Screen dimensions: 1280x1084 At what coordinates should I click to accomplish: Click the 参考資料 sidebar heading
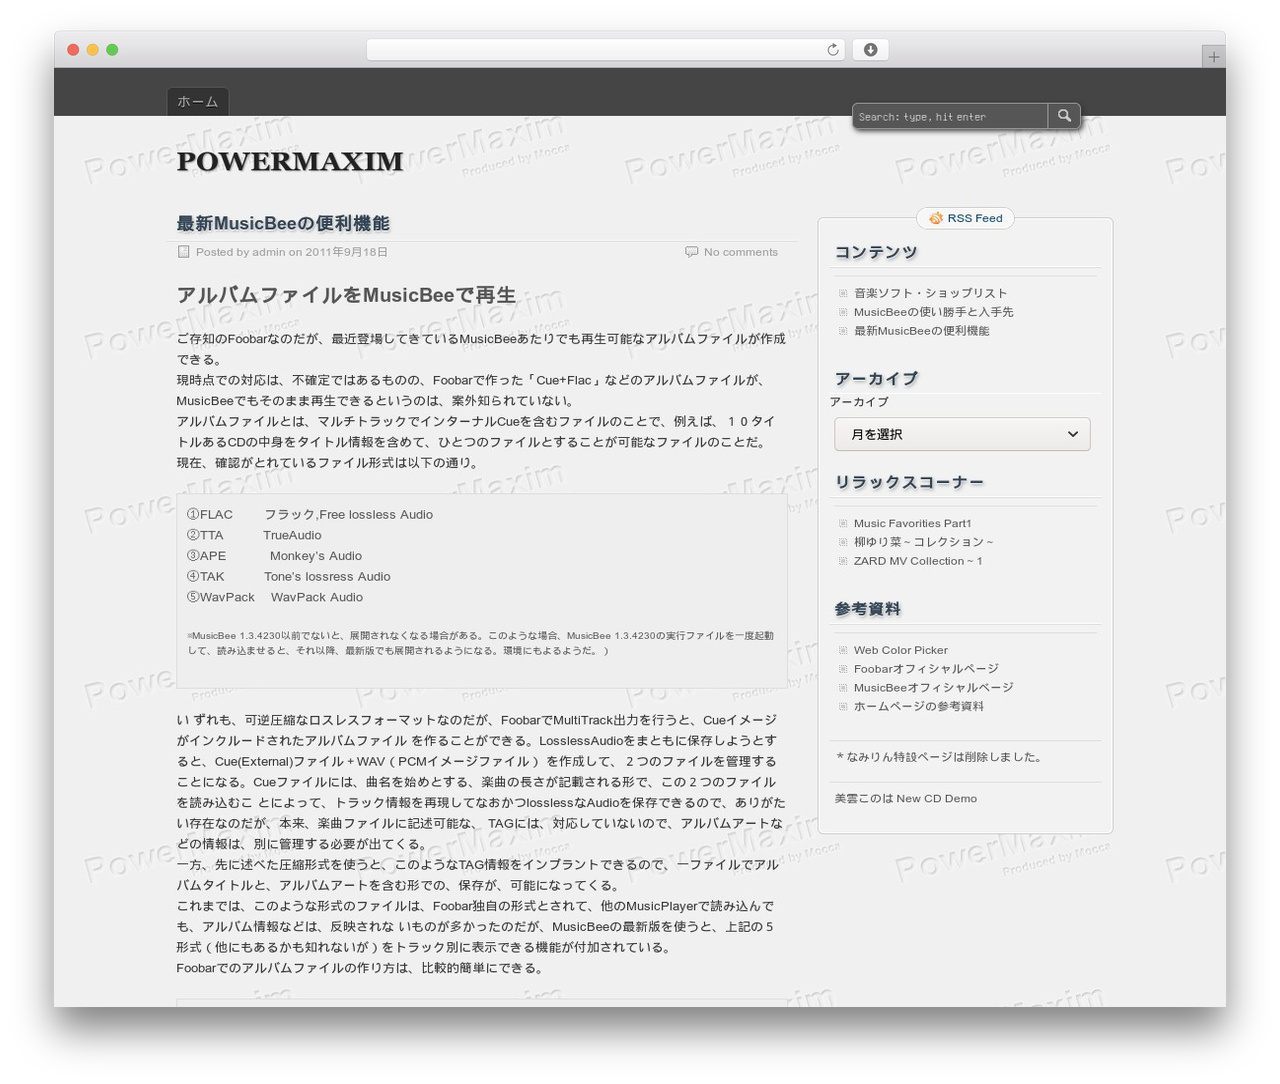coord(868,609)
